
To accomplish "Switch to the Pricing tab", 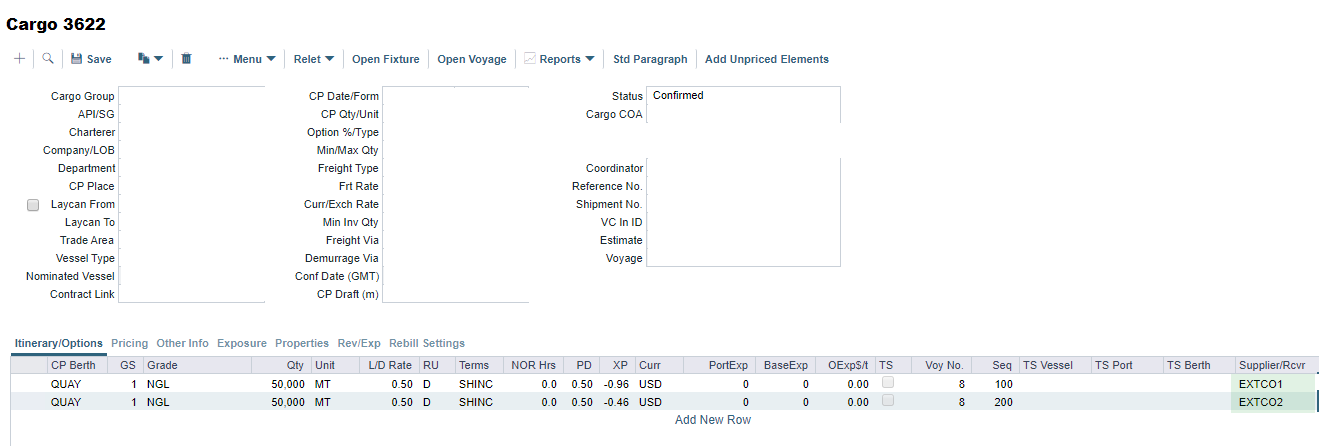I will pos(129,343).
